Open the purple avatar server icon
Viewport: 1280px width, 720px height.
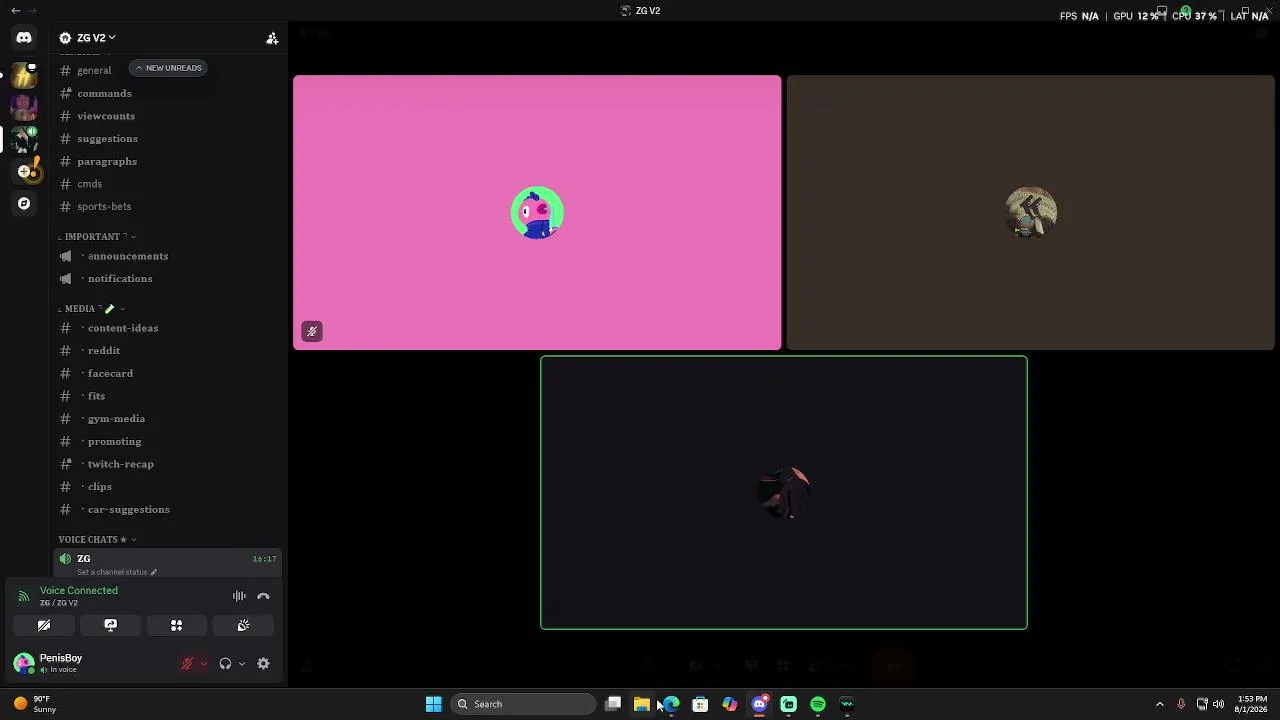[x=24, y=106]
